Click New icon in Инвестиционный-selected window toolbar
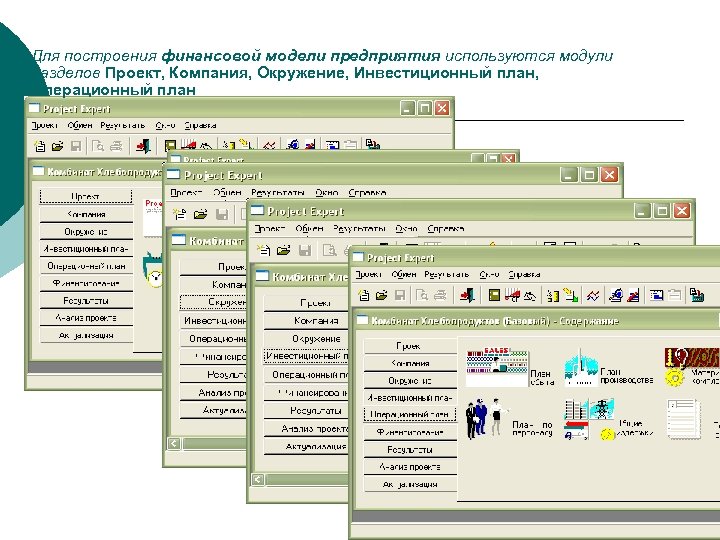Image resolution: width=720 pixels, height=540 pixels. (x=263, y=250)
